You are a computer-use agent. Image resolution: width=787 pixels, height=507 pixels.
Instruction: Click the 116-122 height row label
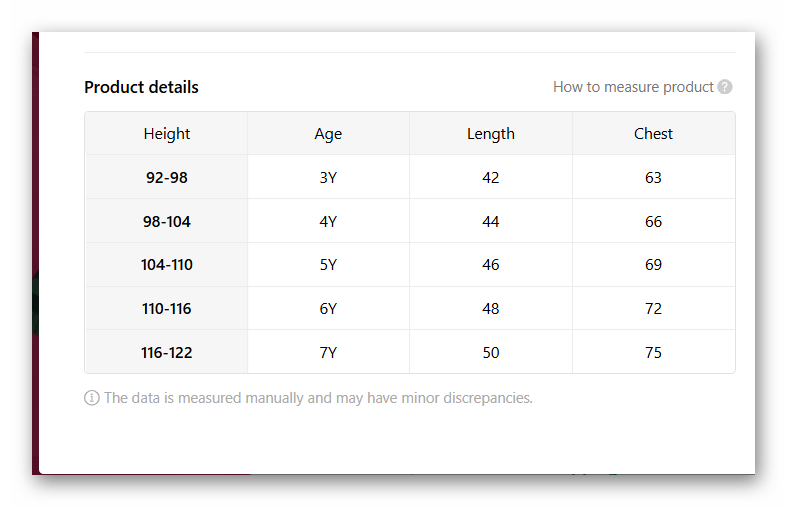click(x=167, y=353)
